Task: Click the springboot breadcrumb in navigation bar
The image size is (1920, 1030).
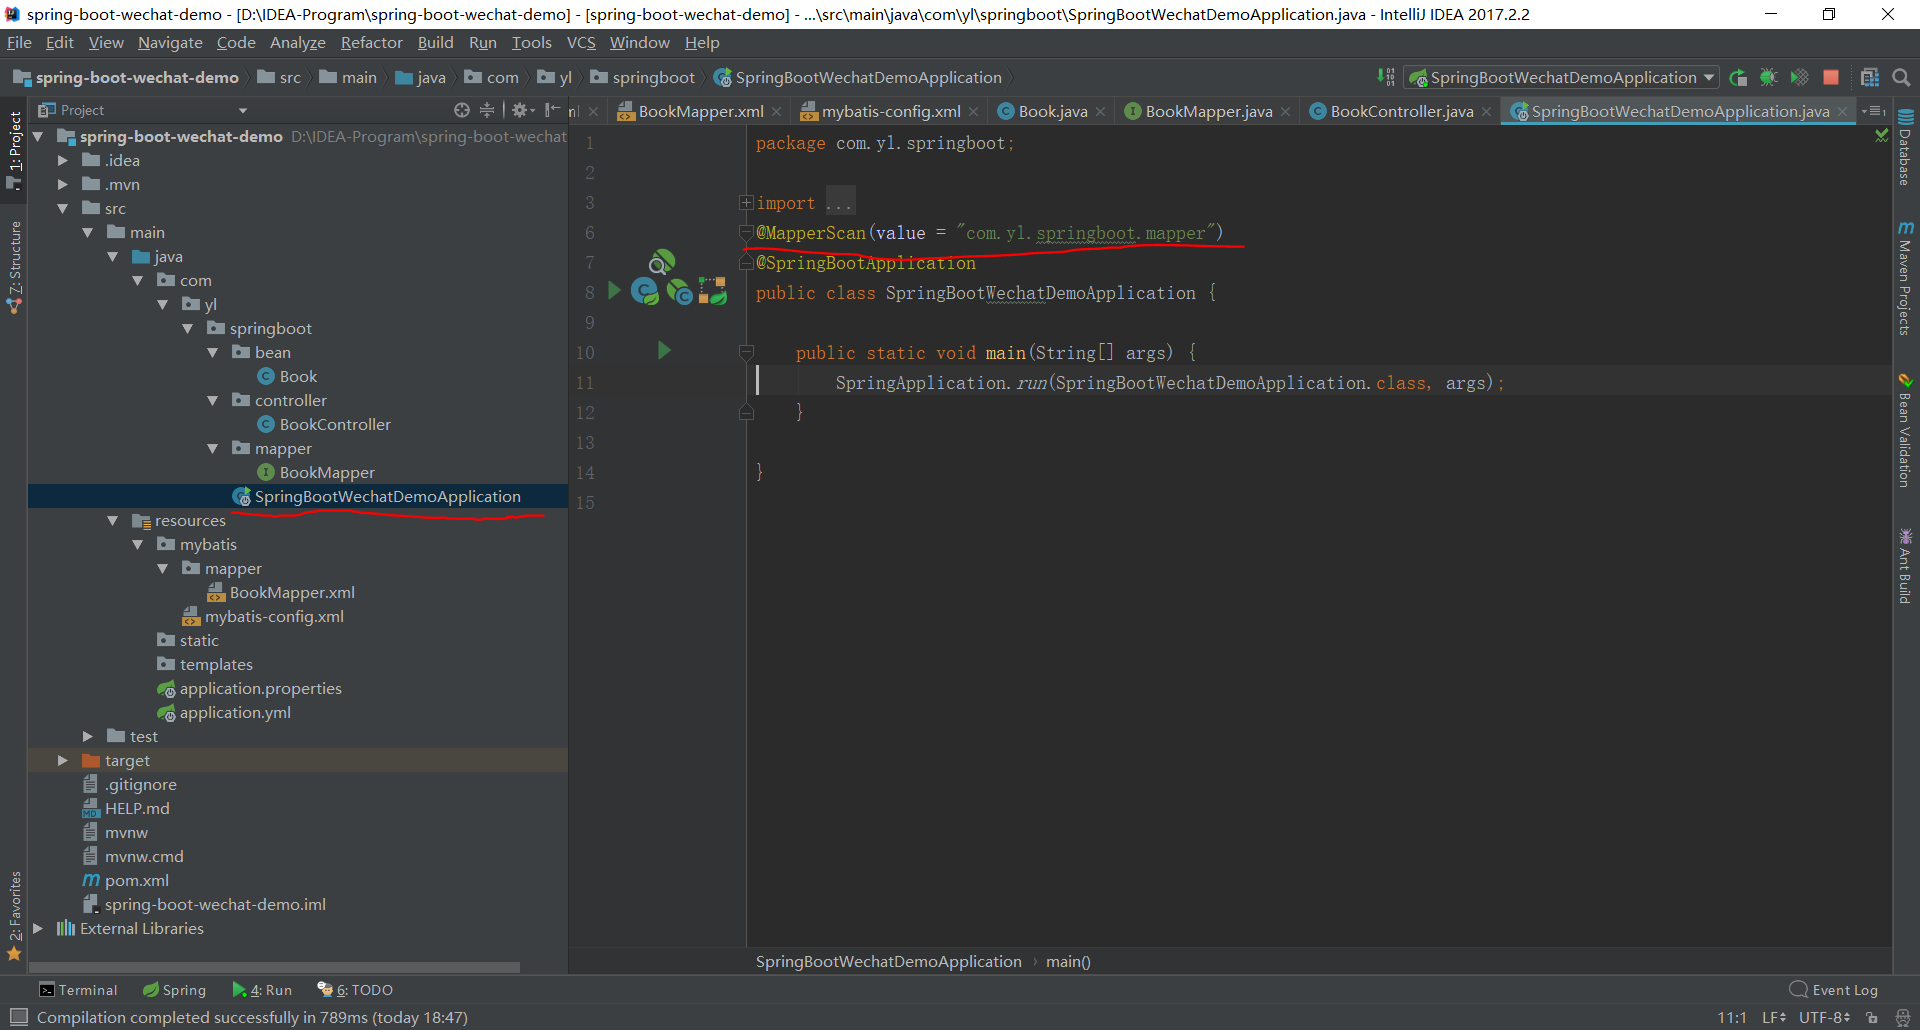Action: click(x=643, y=78)
